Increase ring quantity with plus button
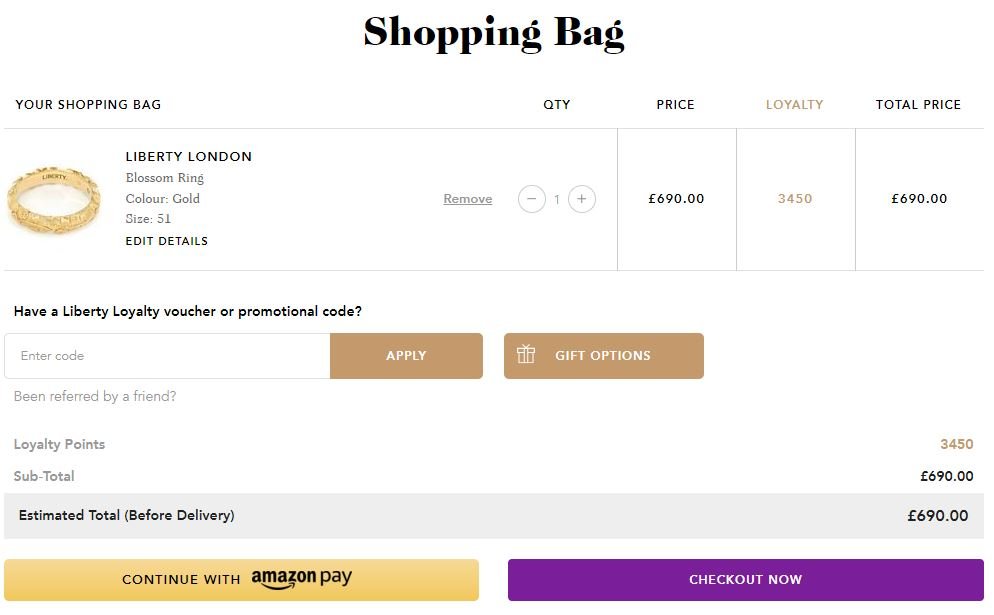This screenshot has height=615, width=994. pos(582,199)
